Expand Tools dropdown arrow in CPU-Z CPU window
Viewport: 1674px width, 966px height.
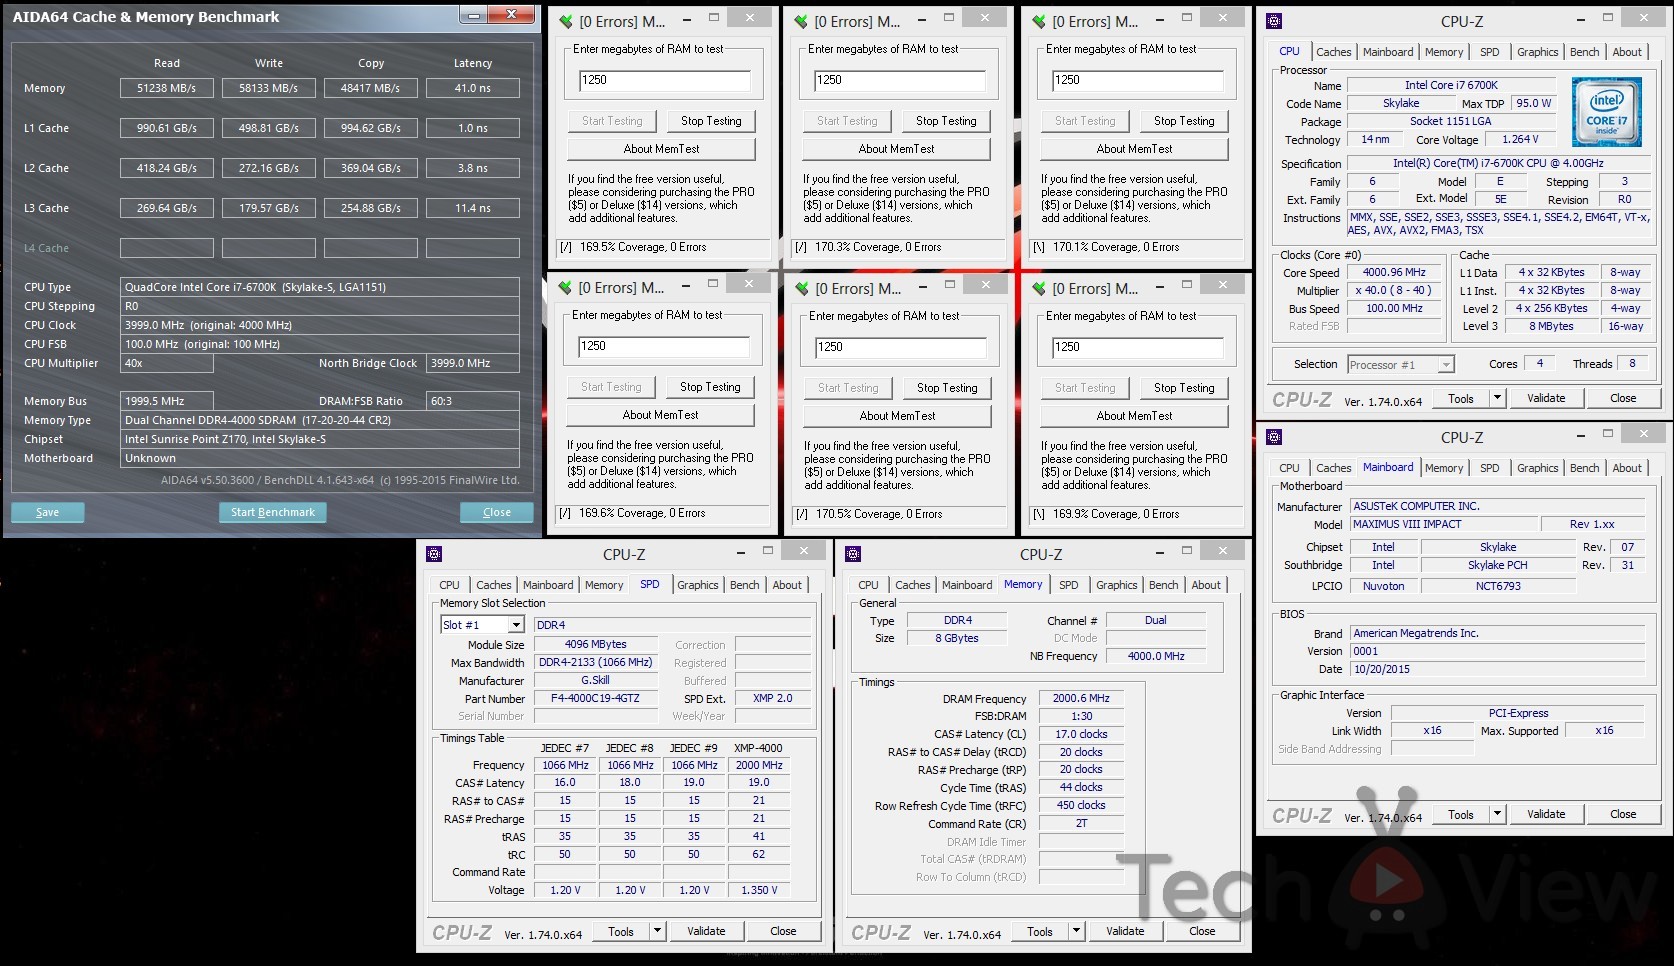1497,398
